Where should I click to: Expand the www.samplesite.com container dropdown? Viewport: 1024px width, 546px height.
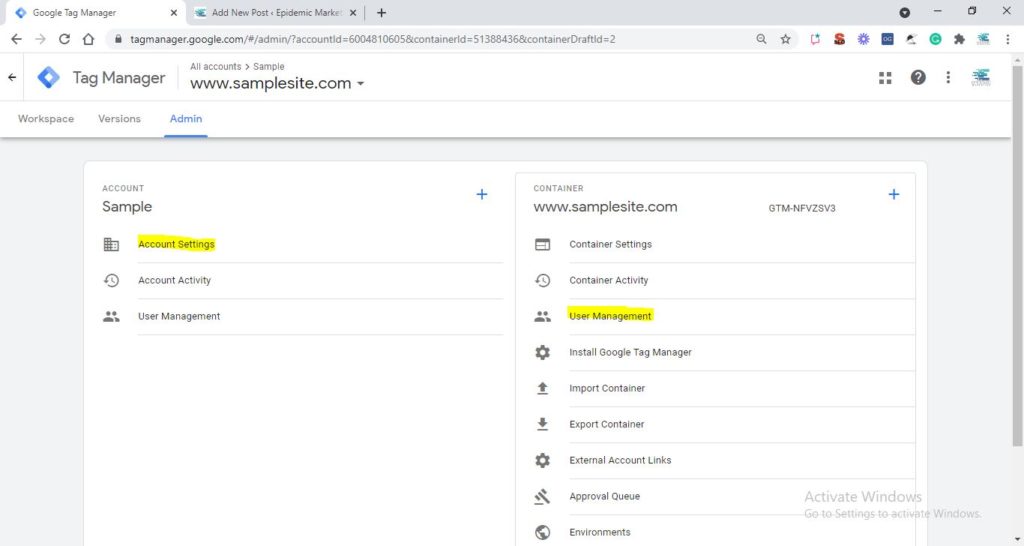[360, 84]
